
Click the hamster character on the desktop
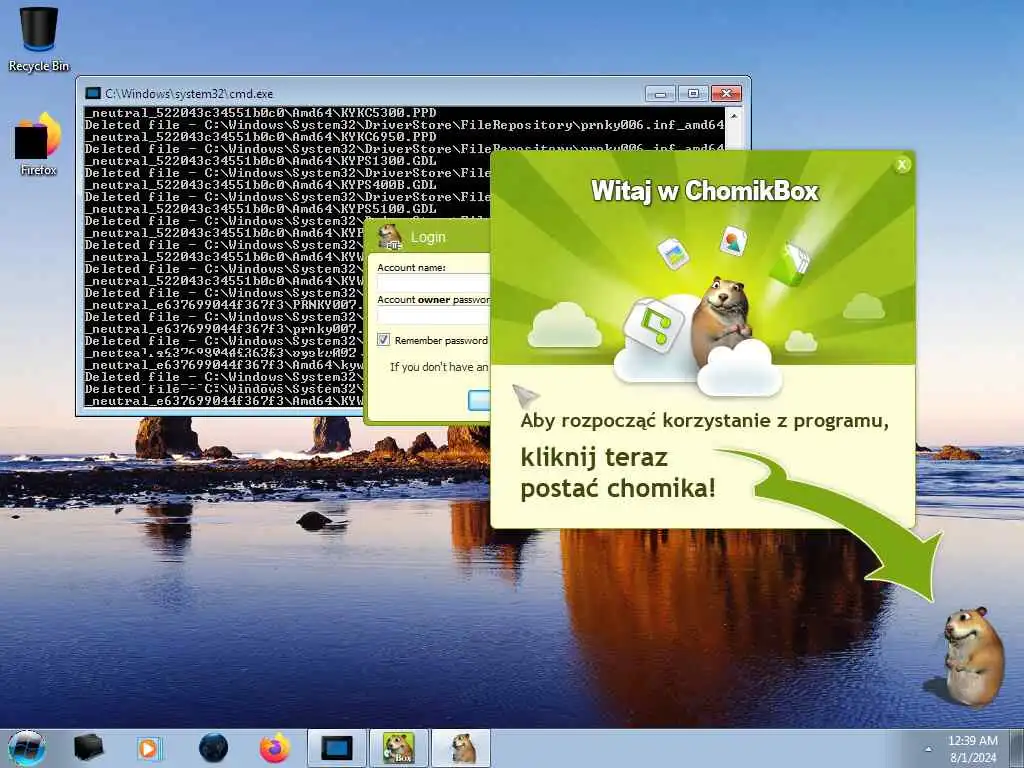971,656
